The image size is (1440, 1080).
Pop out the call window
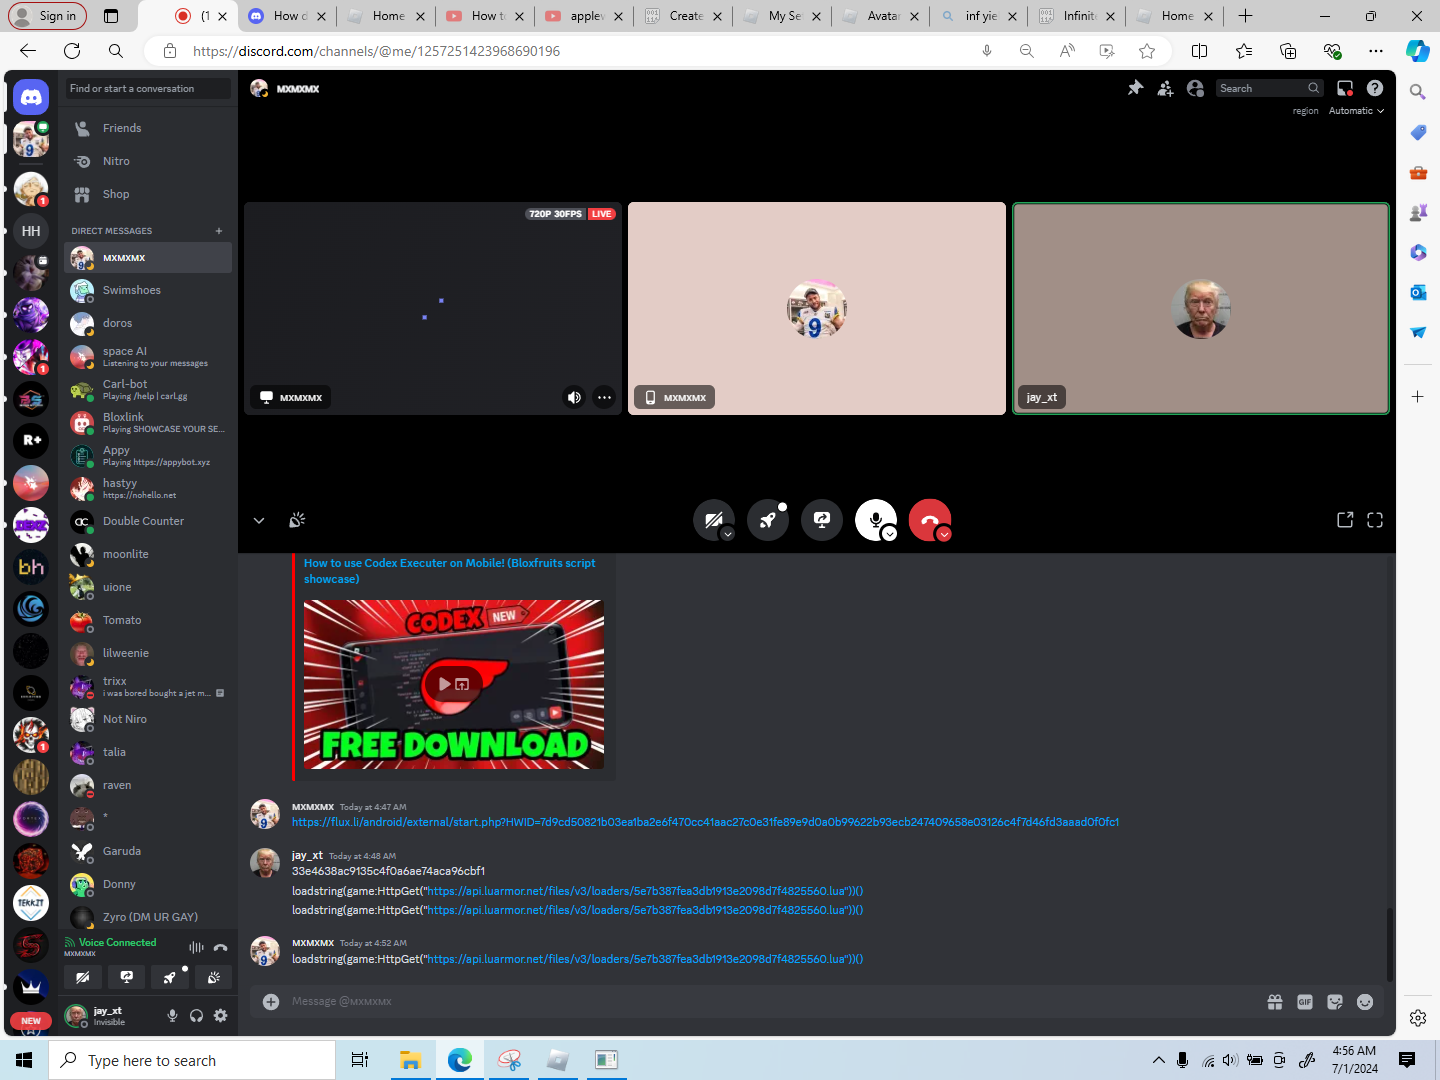pyautogui.click(x=1345, y=520)
